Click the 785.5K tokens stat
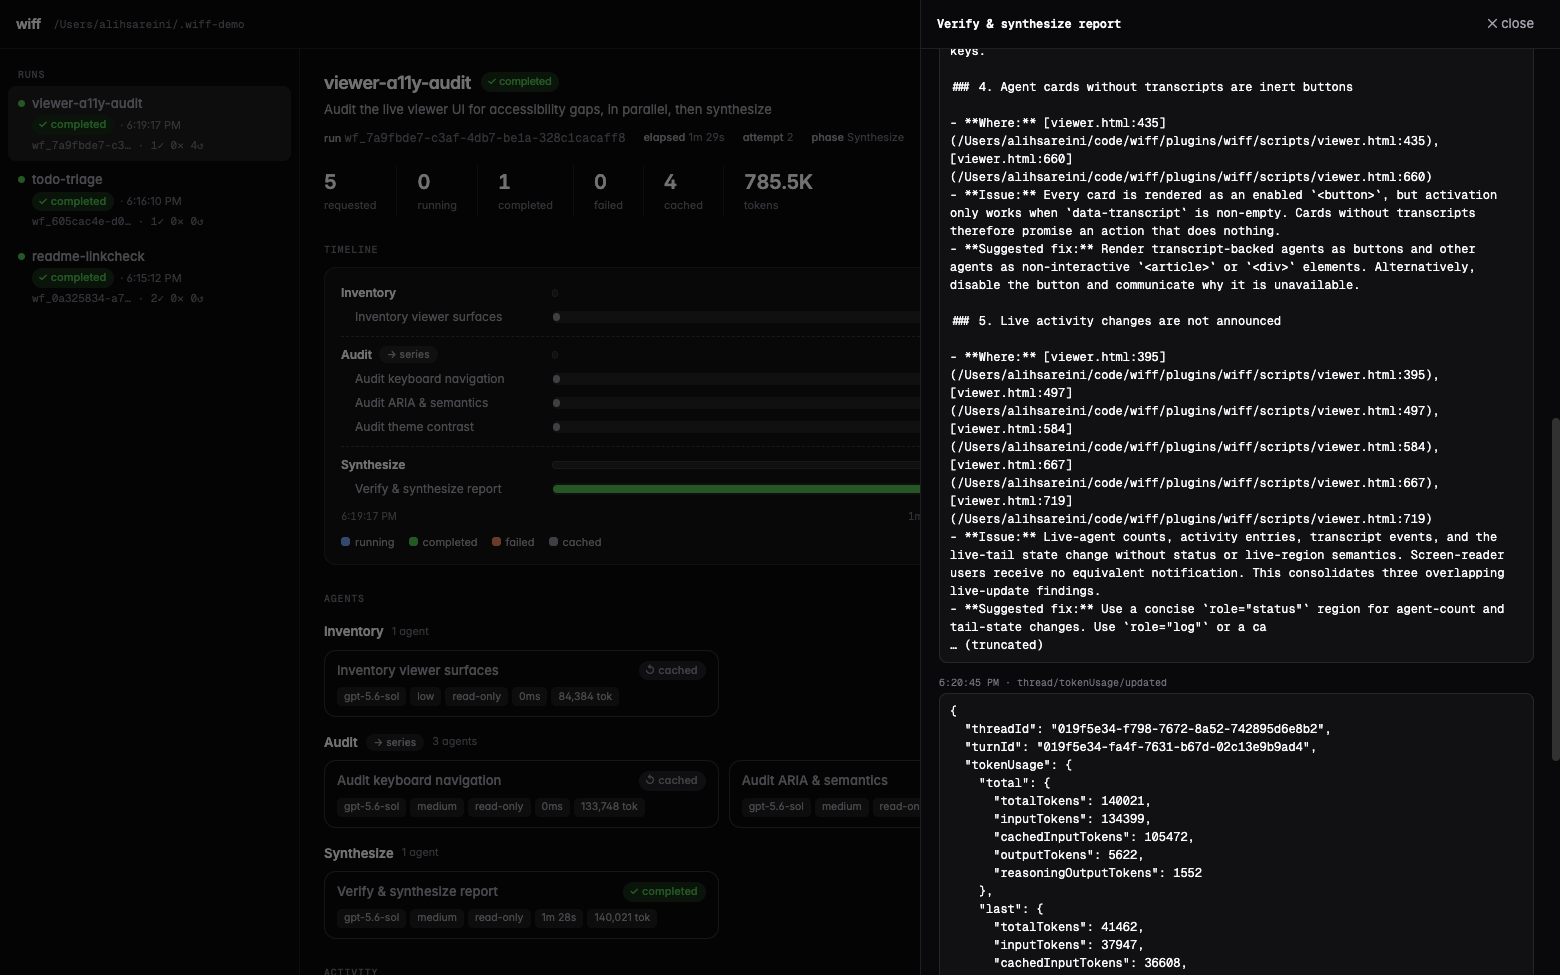Viewport: 1560px width, 975px height. [x=778, y=191]
